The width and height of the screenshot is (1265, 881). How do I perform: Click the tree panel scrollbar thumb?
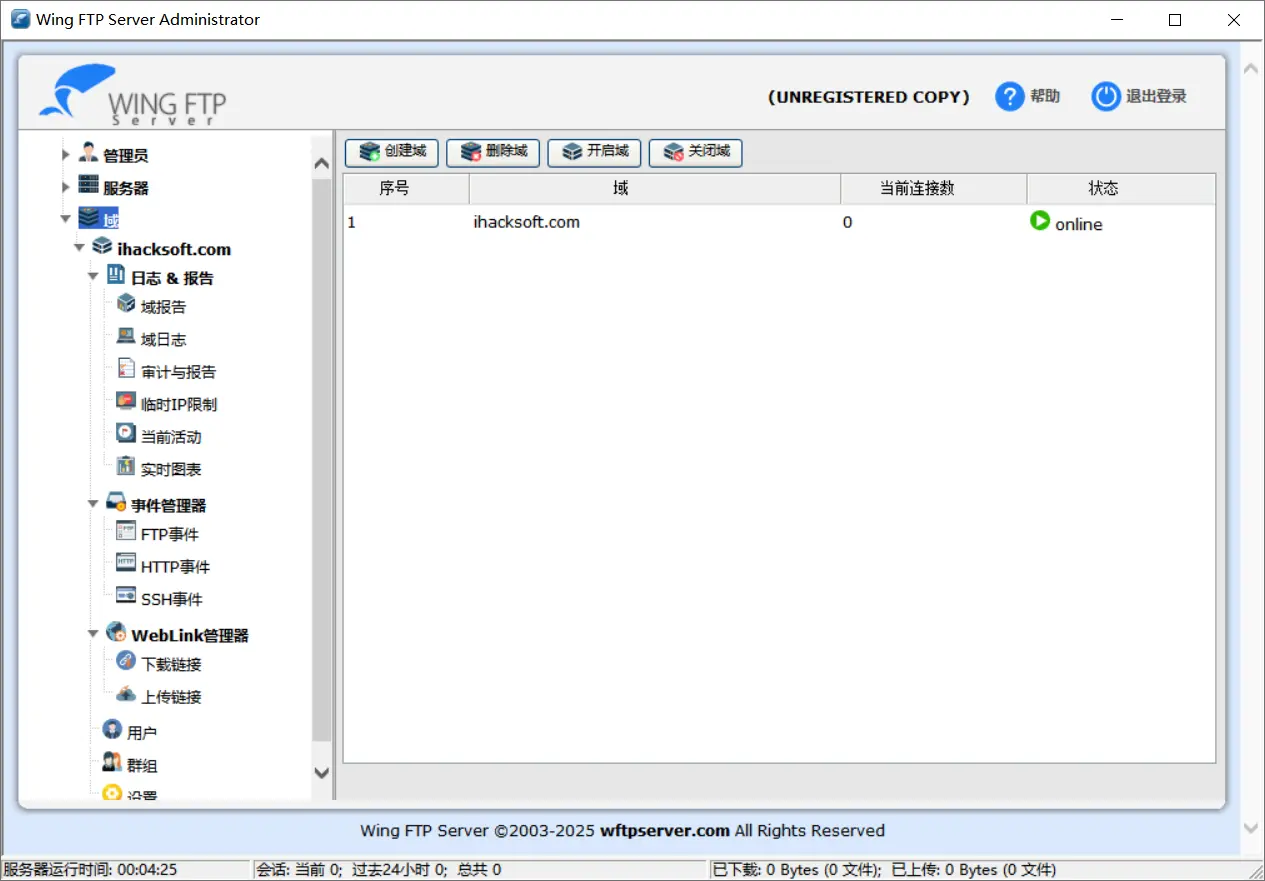pos(321,460)
